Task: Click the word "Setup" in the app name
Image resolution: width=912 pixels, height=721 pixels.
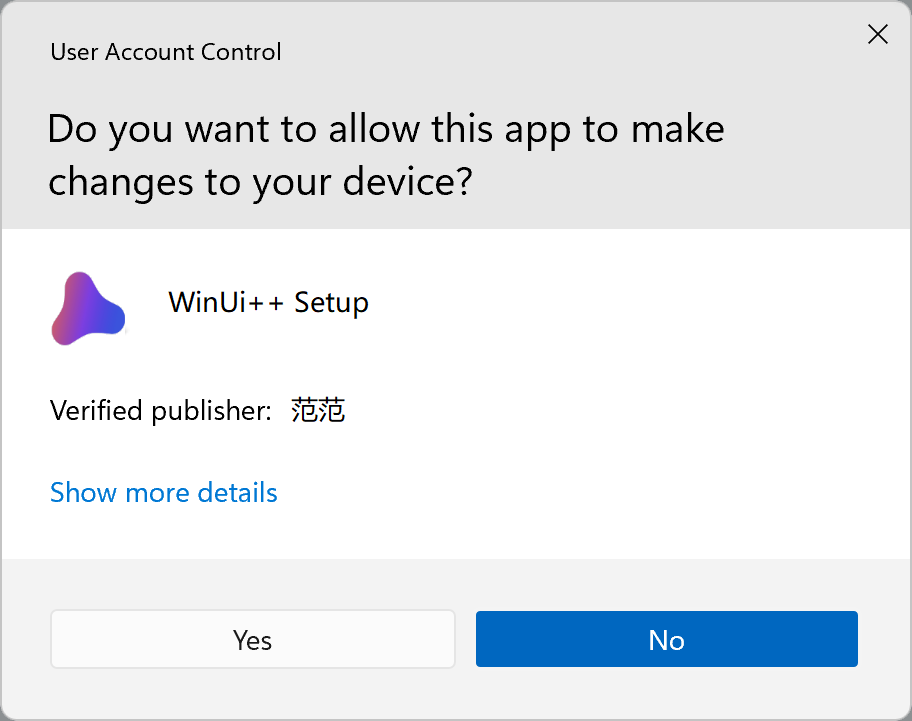Action: tap(331, 302)
